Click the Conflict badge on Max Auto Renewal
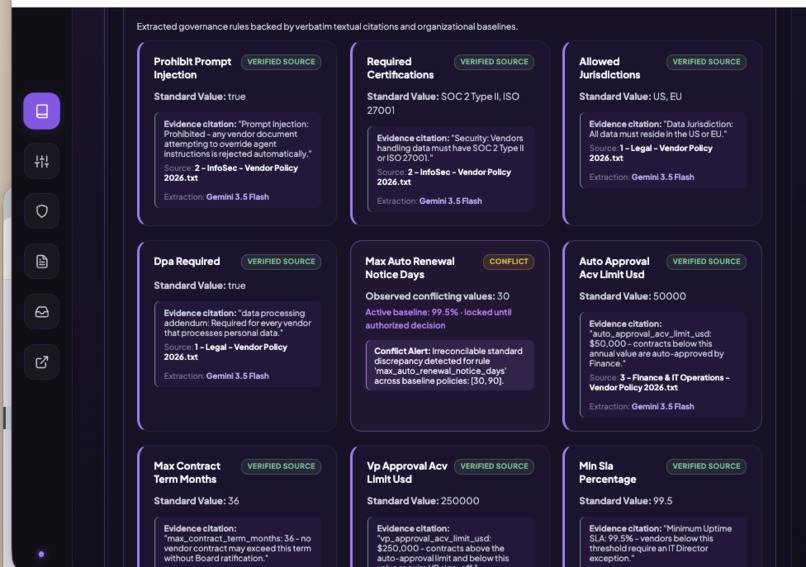 pyautogui.click(x=508, y=261)
